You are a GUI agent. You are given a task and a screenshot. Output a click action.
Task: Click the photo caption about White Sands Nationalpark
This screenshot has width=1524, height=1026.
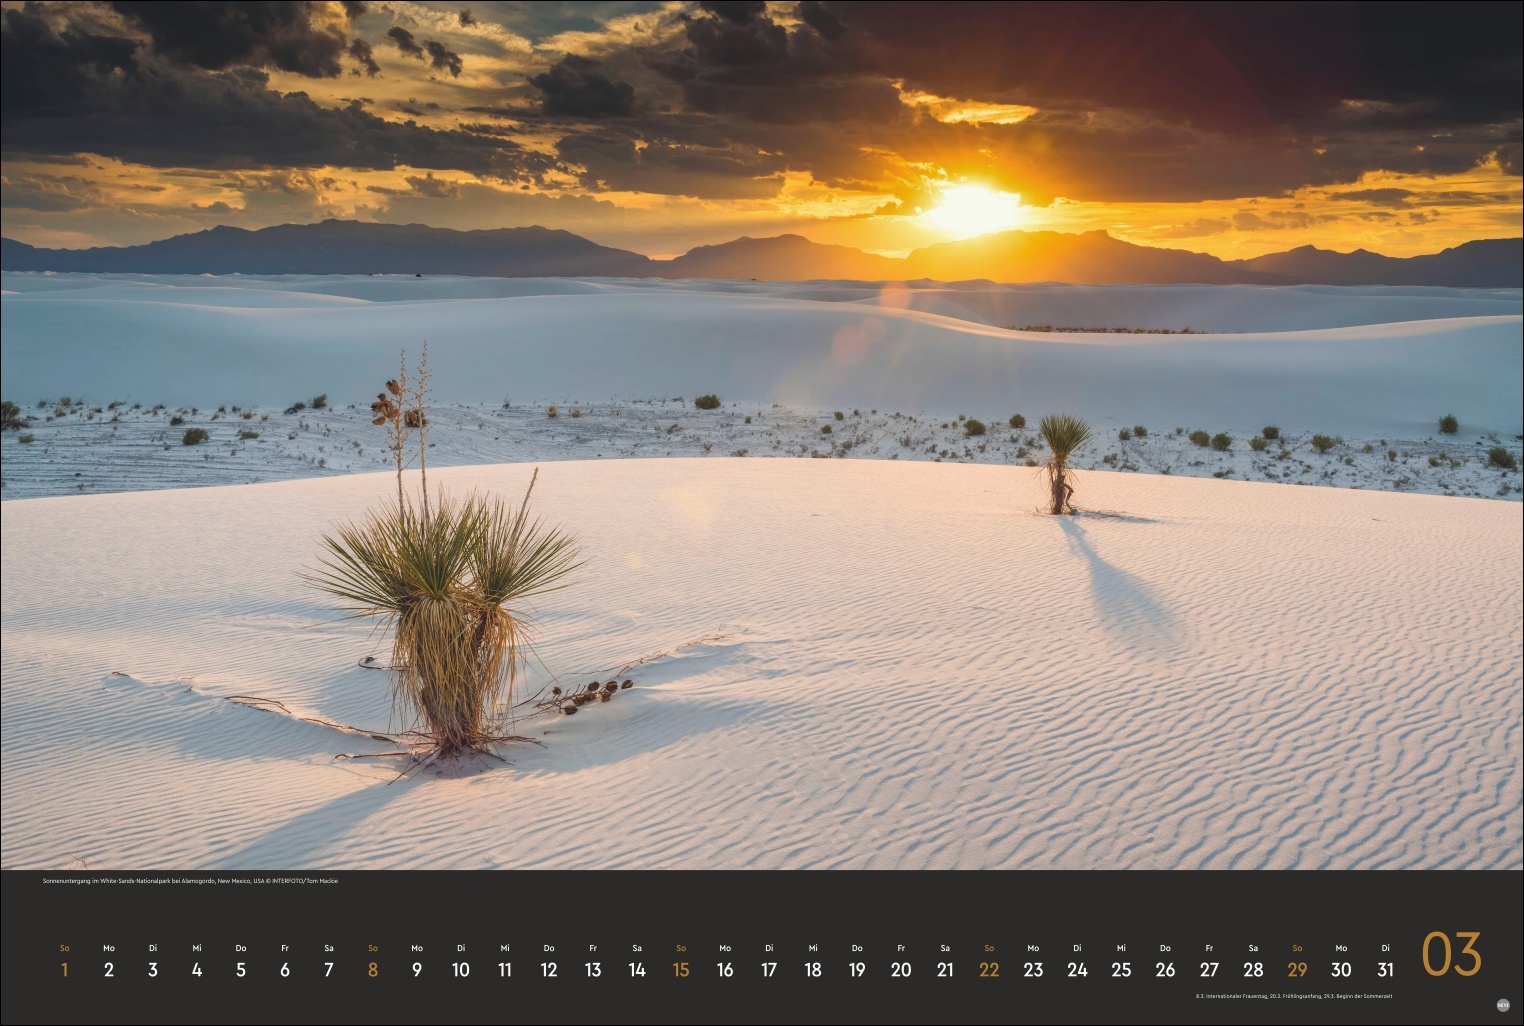(190, 881)
